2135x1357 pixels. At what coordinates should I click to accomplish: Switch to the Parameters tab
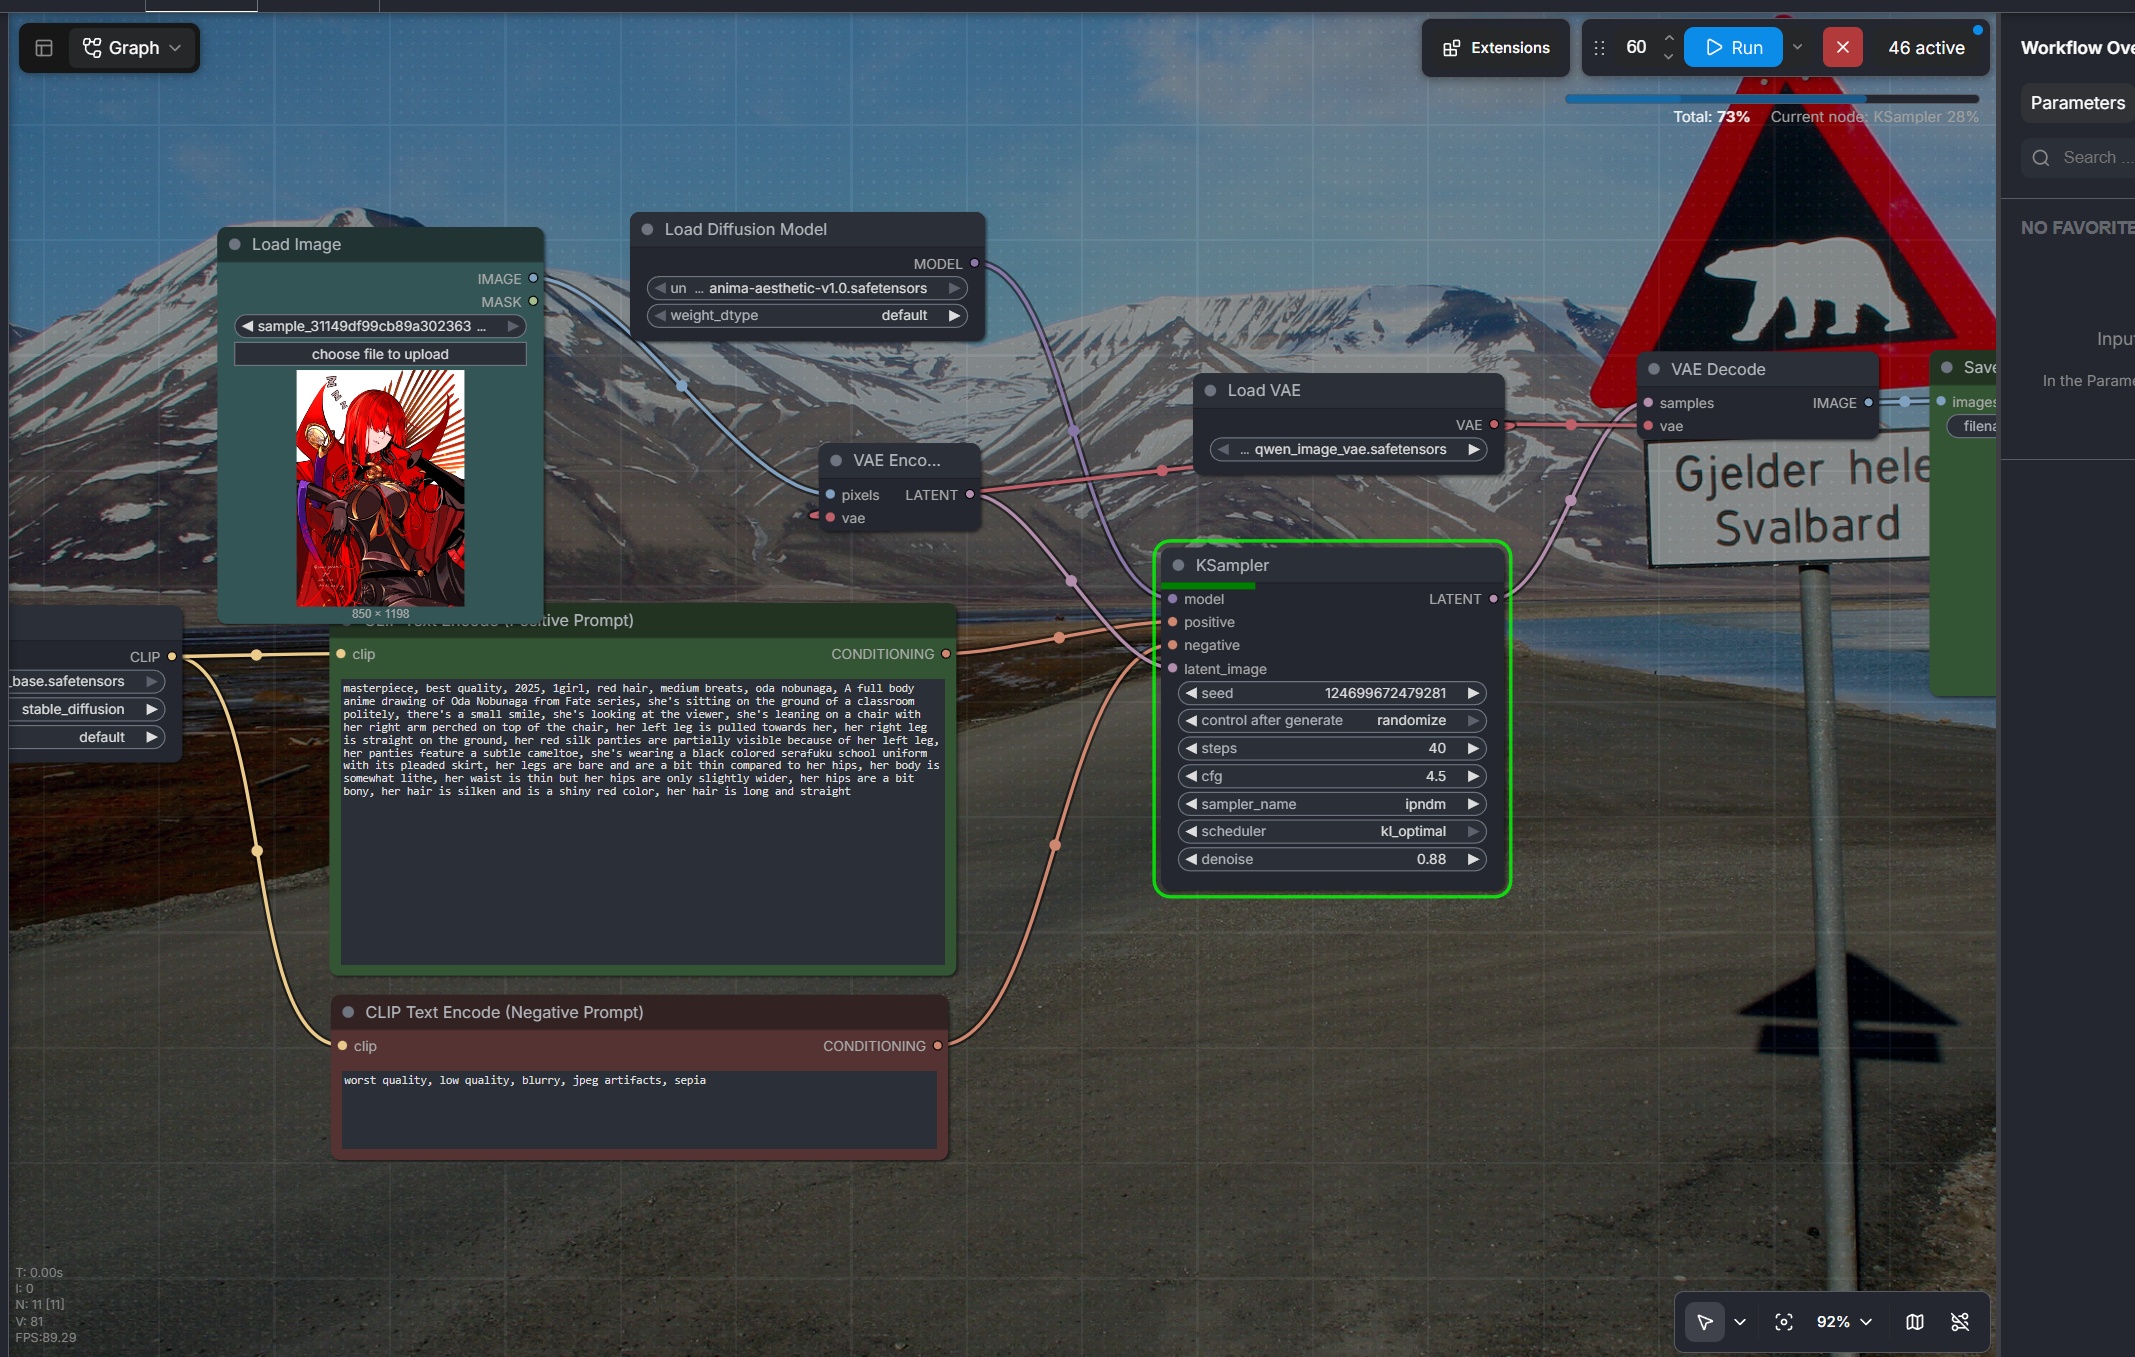[2077, 103]
